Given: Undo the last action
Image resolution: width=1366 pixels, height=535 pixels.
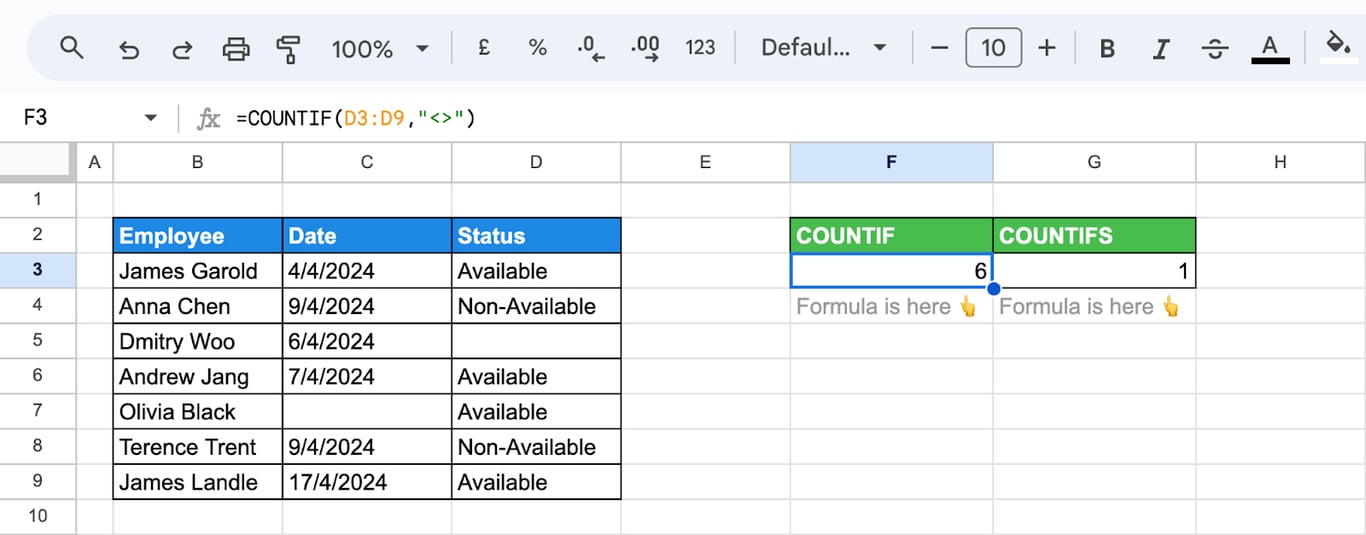Looking at the screenshot, I should point(128,48).
